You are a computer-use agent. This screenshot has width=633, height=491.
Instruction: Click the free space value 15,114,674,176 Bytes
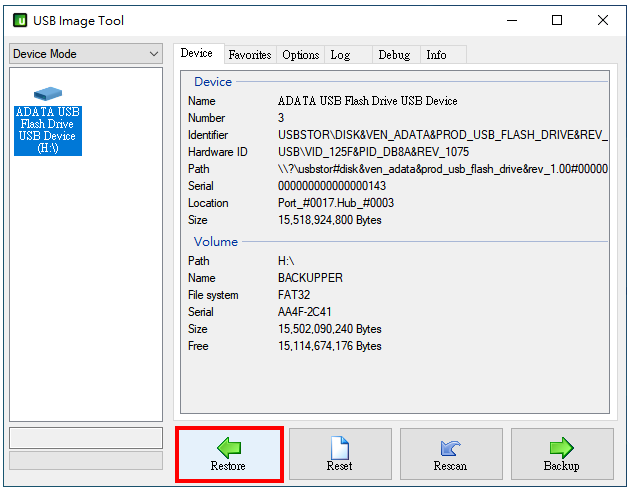329,346
